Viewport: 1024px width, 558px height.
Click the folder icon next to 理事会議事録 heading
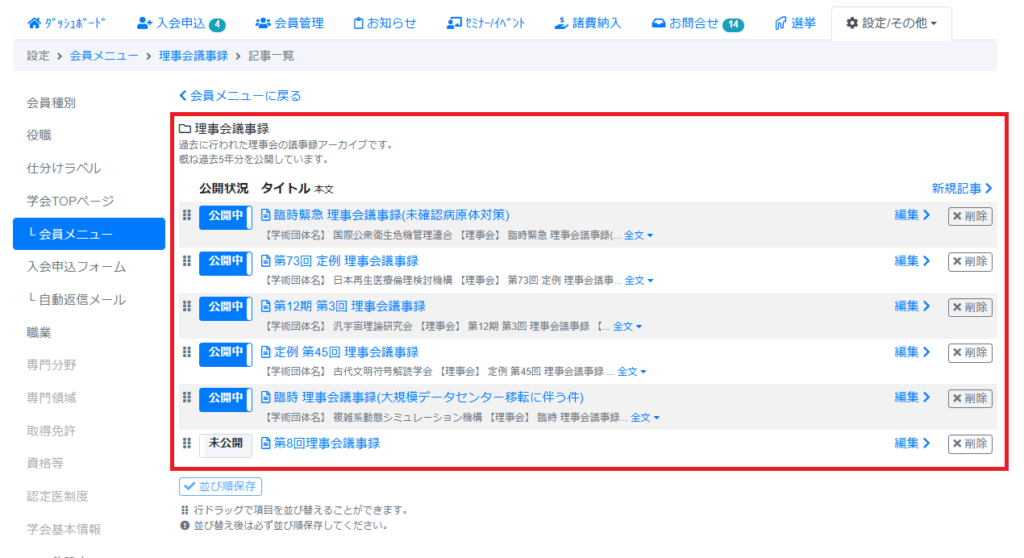(185, 129)
